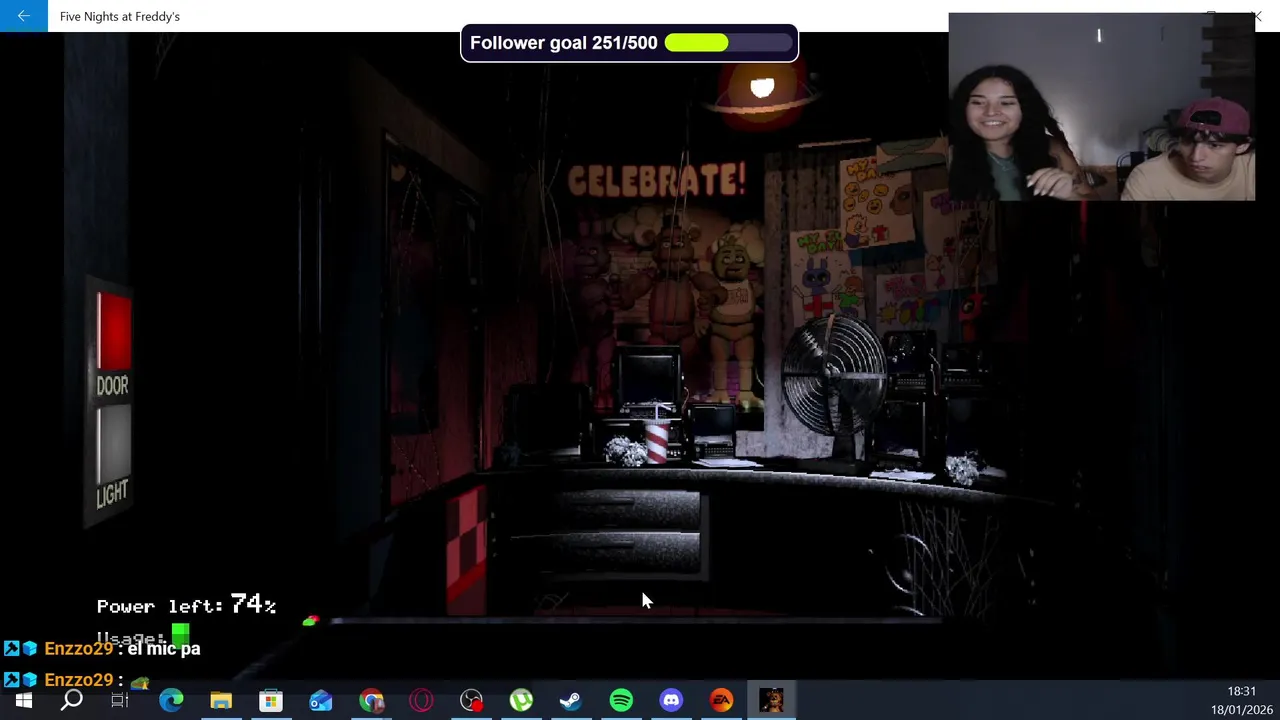
Task: Open Task View on the taskbar
Action: 119,701
